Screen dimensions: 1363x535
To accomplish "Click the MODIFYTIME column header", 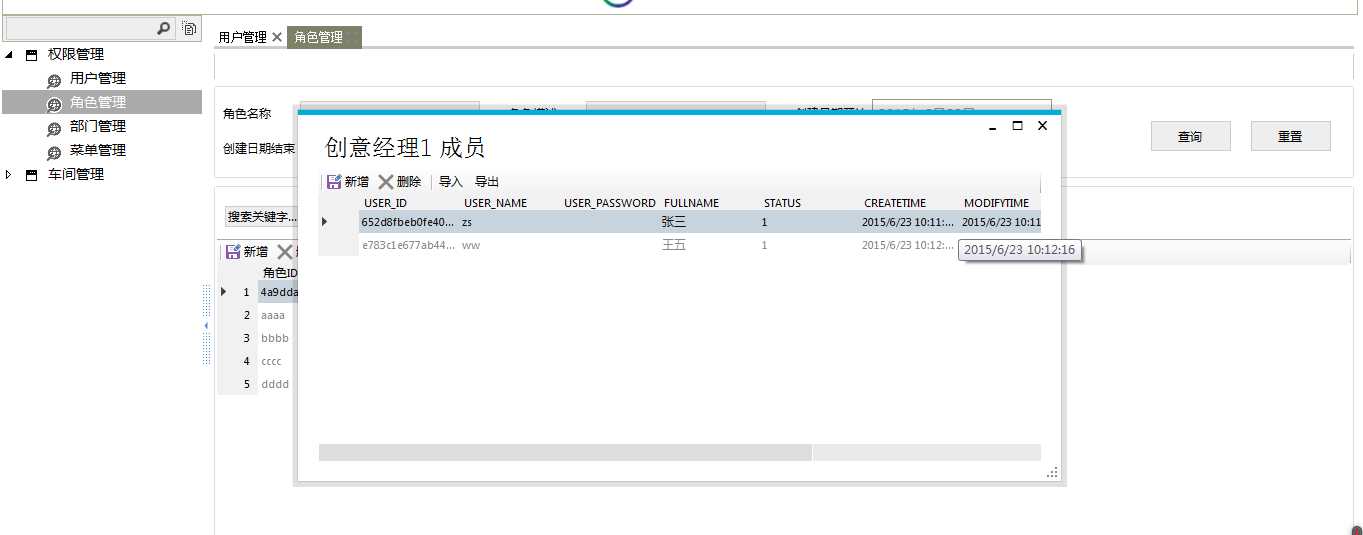I will click(x=996, y=203).
